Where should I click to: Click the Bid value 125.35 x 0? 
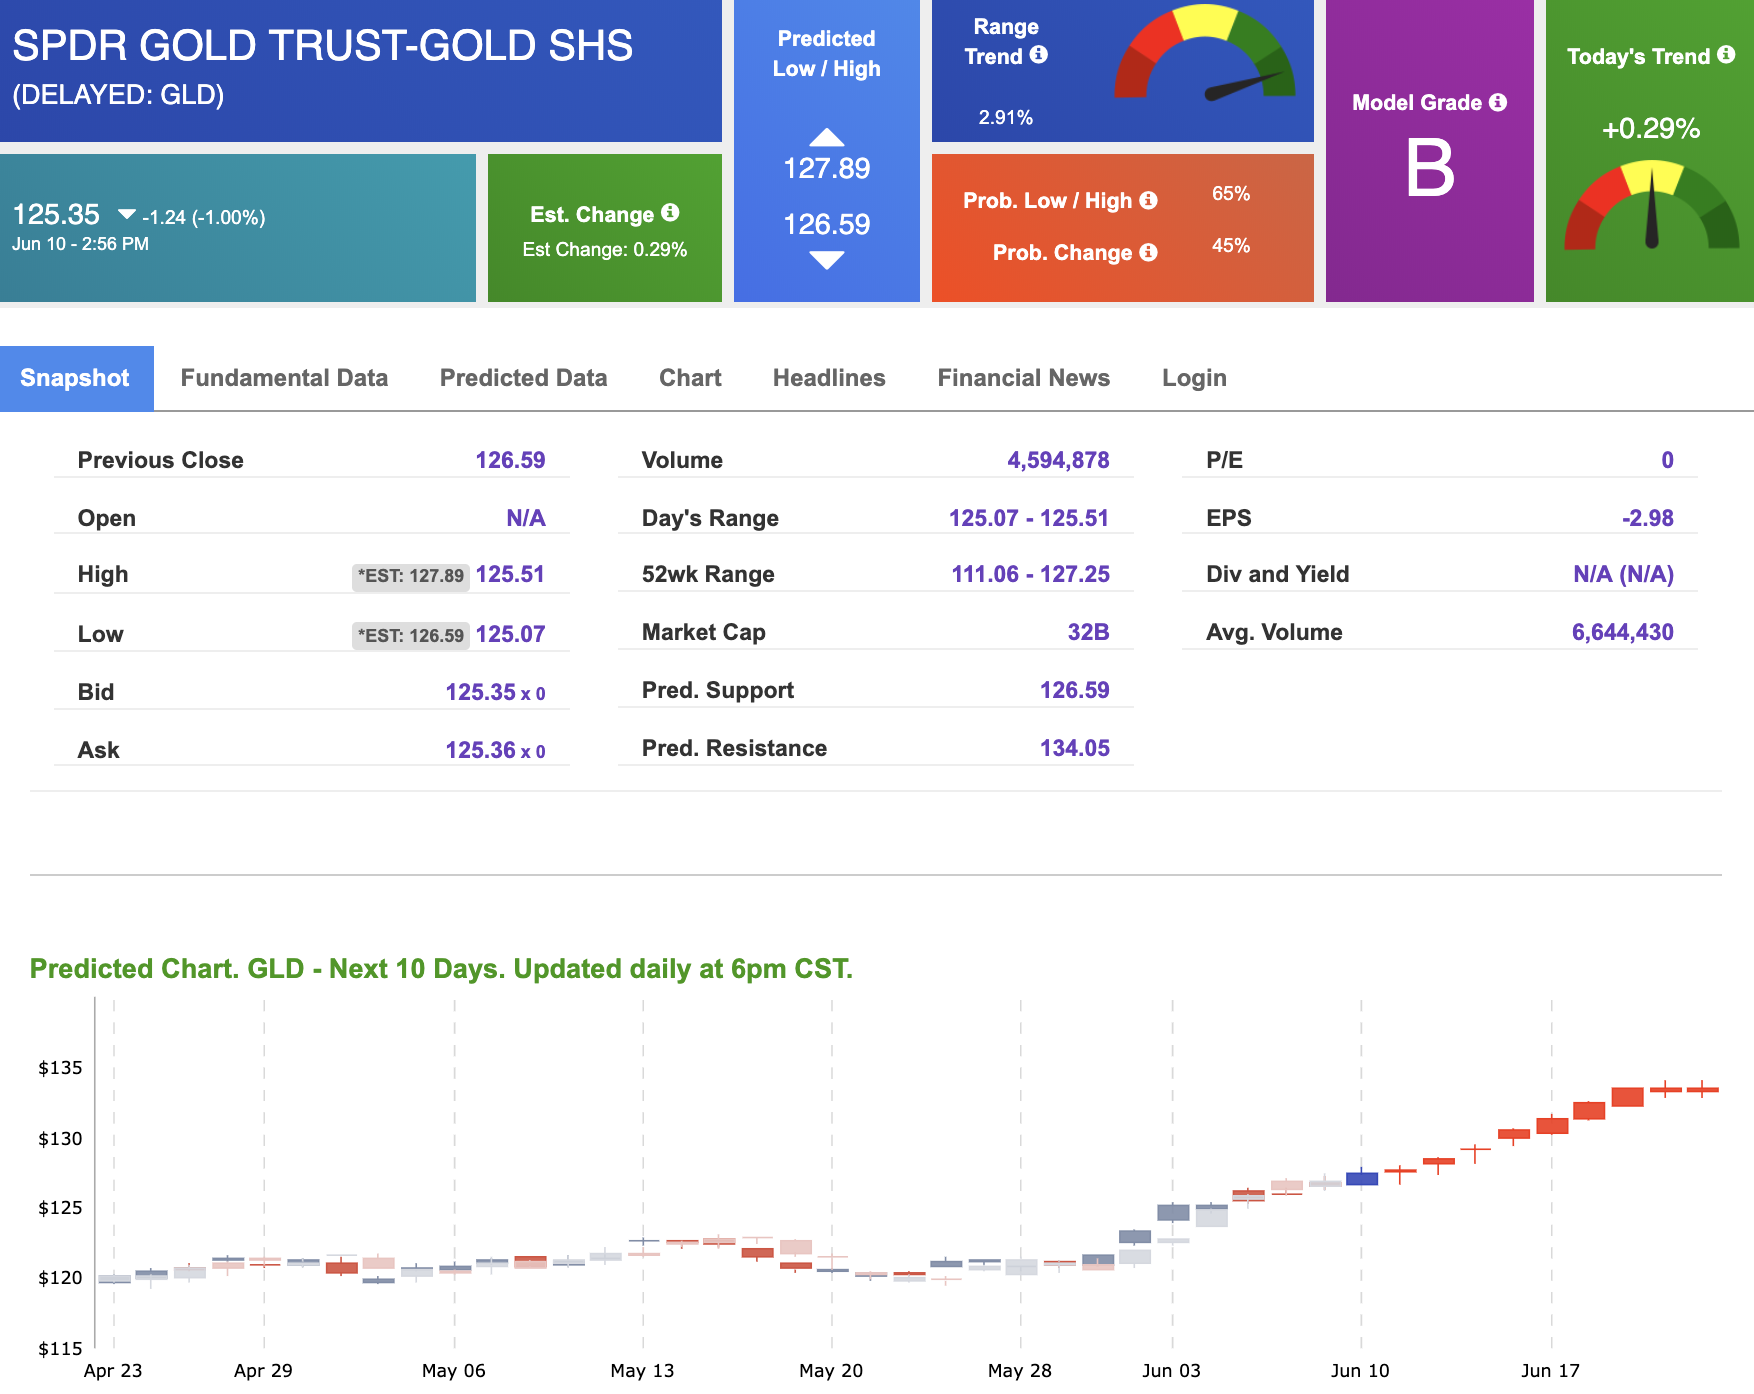point(495,692)
